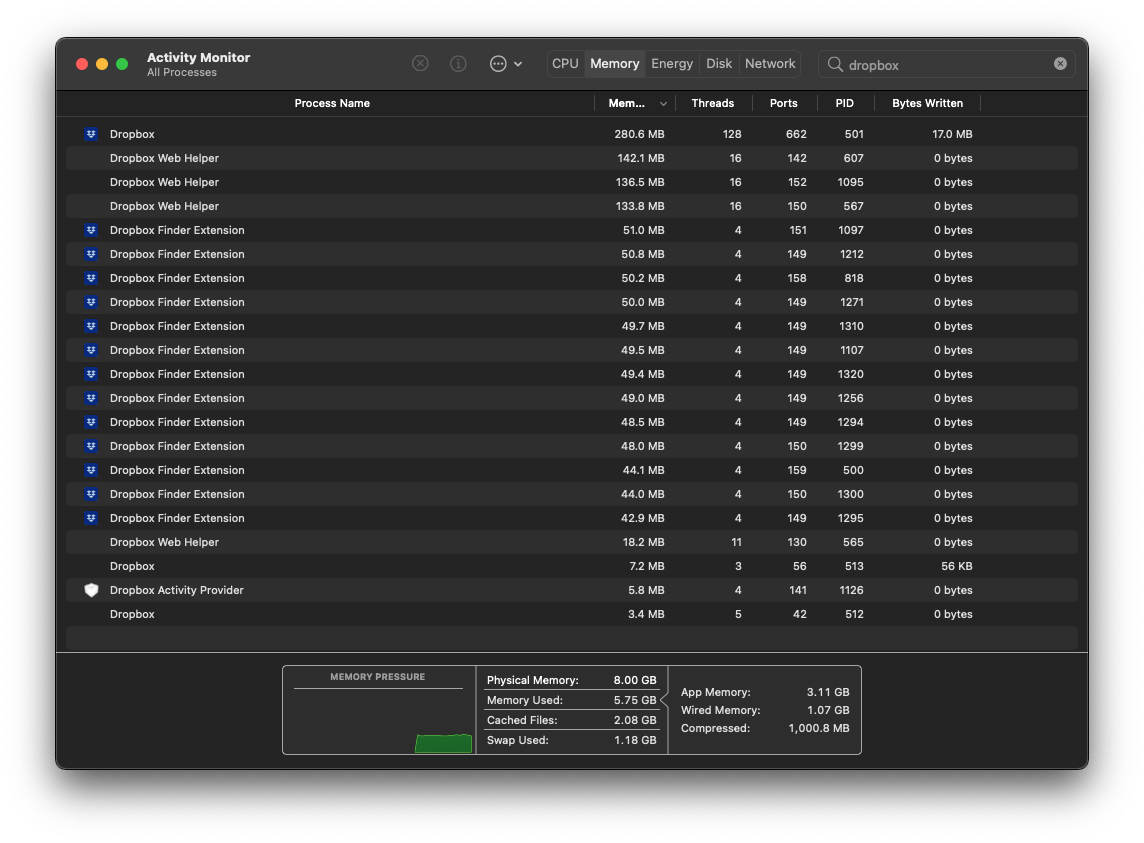1144x843 pixels.
Task: Open the more options ellipsis icon
Action: [x=498, y=63]
